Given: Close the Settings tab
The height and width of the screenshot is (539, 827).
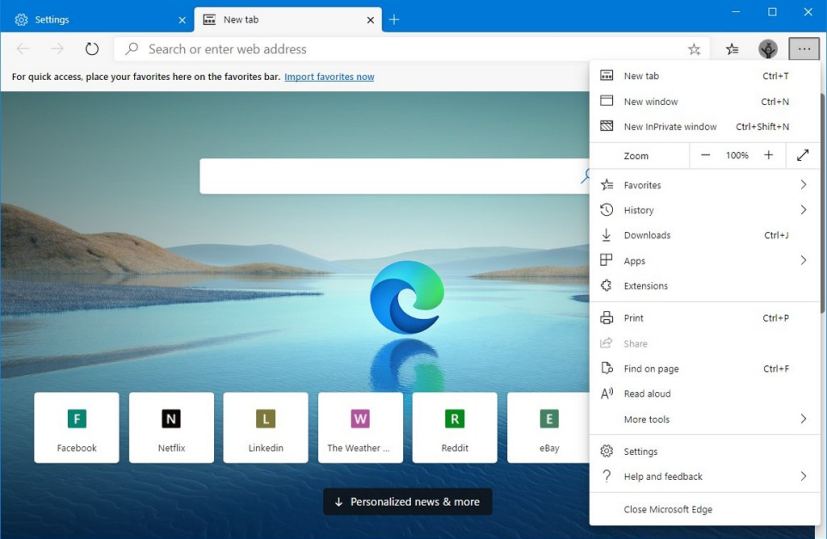Looking at the screenshot, I should pyautogui.click(x=182, y=20).
